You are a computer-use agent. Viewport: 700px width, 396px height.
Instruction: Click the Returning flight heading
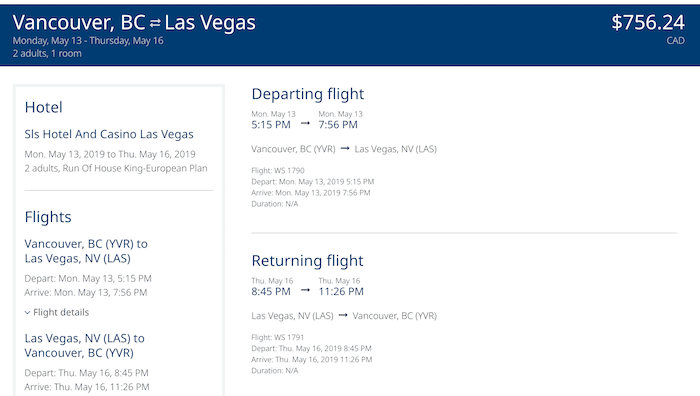(308, 261)
